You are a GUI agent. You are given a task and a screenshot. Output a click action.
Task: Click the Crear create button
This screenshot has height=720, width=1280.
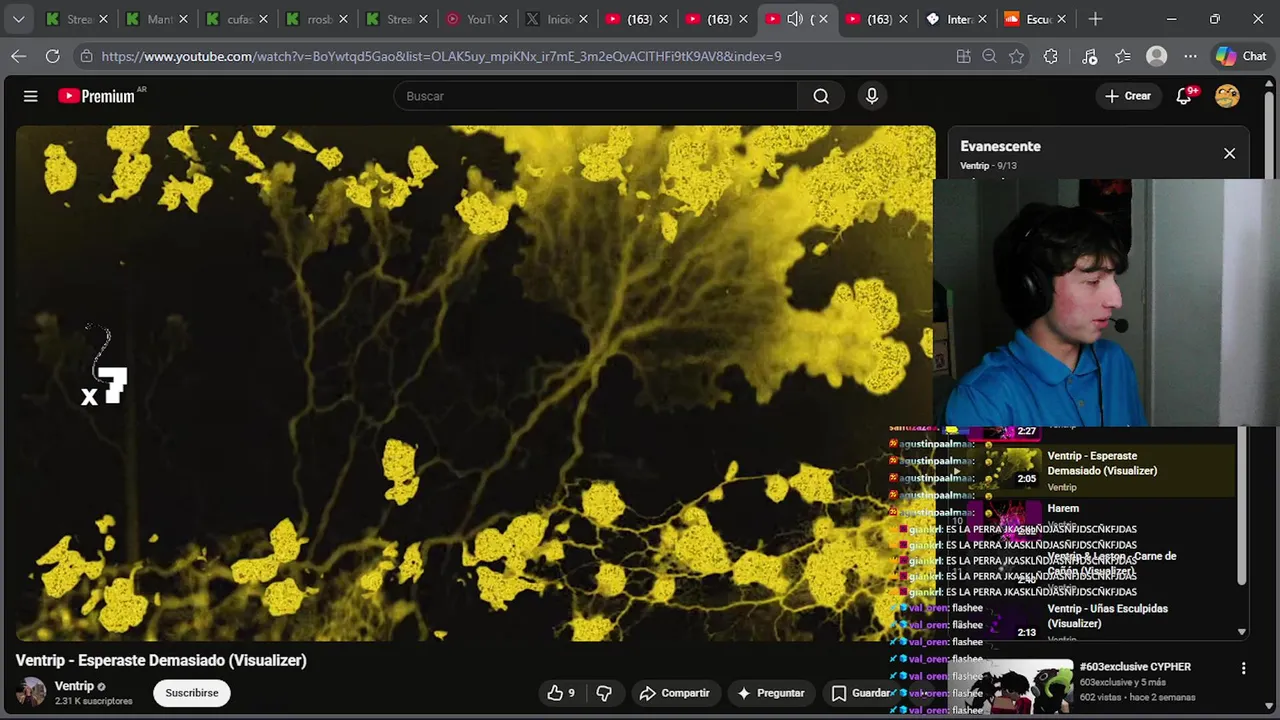point(1128,96)
